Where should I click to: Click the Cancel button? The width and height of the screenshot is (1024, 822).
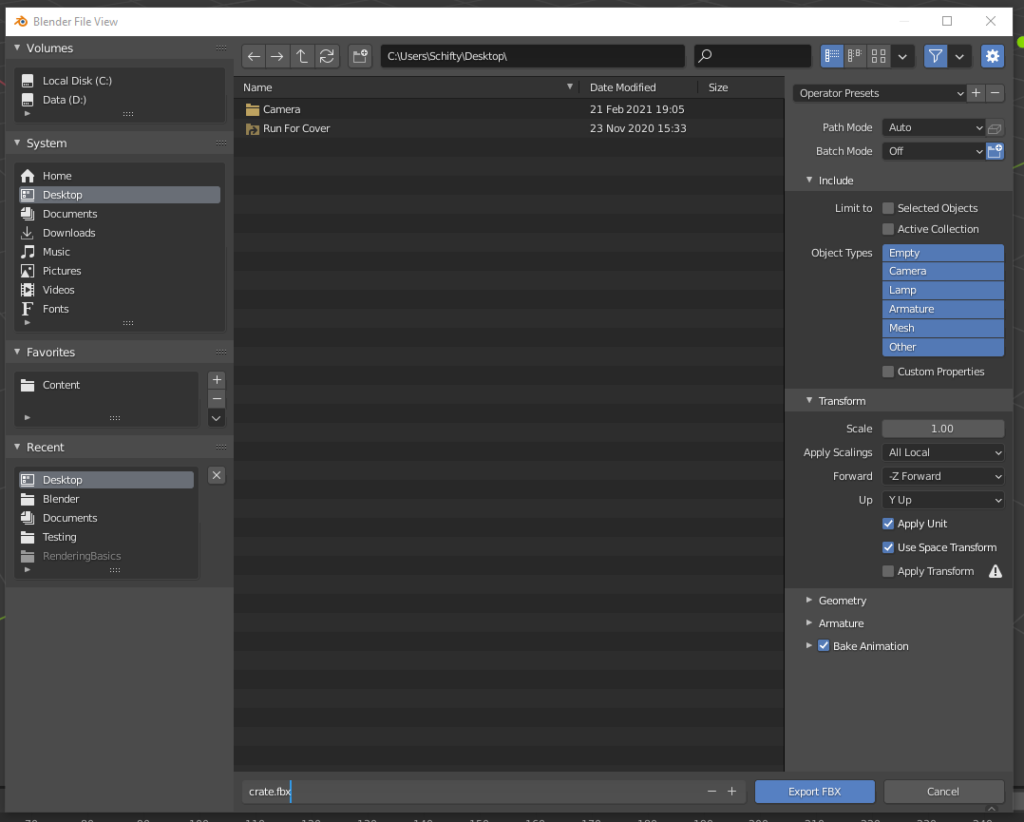tap(943, 791)
